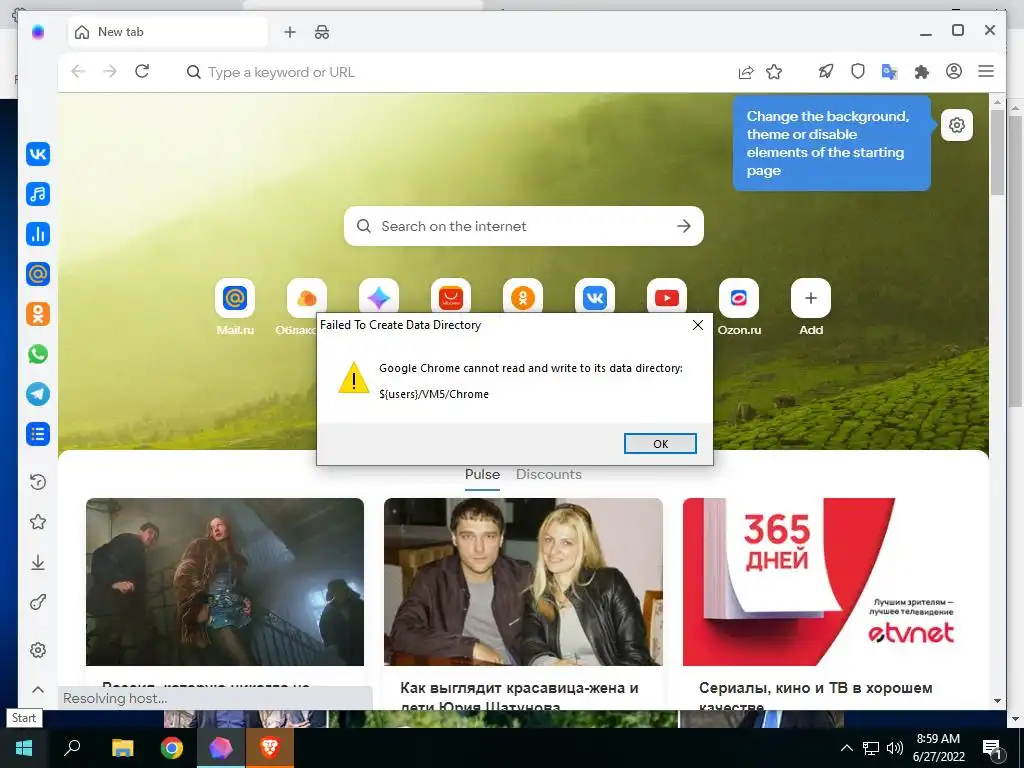Open the AliExpress quick-link tile
This screenshot has width=1024, height=768.
[451, 296]
